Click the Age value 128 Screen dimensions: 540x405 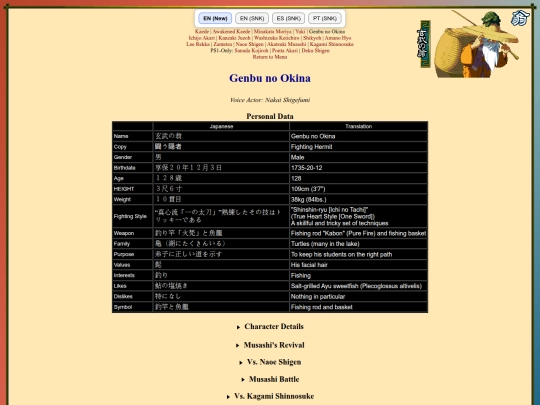[x=359, y=178]
